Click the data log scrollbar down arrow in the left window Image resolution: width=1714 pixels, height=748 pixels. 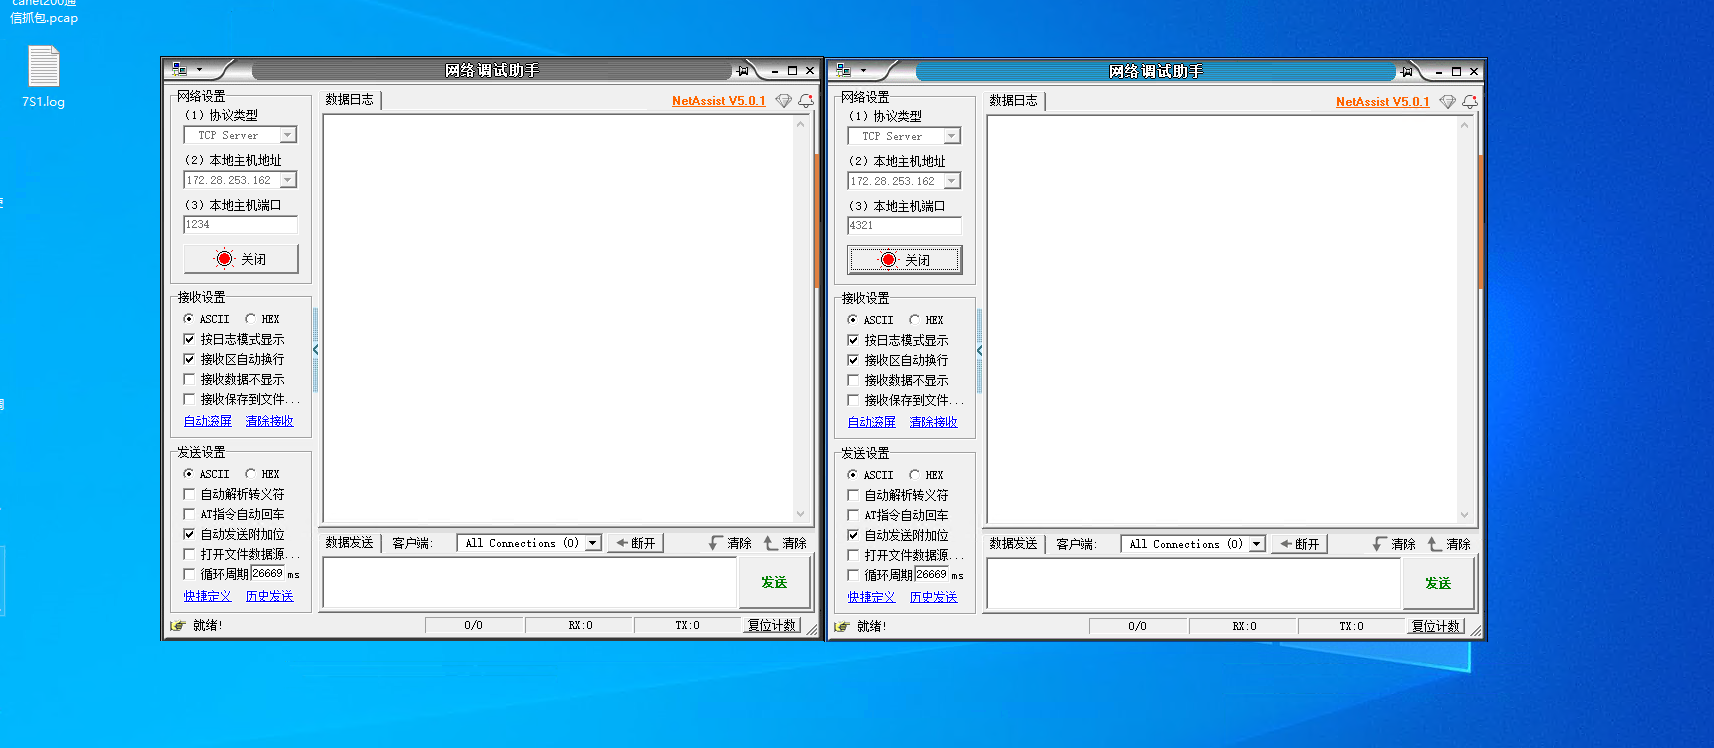pos(800,514)
